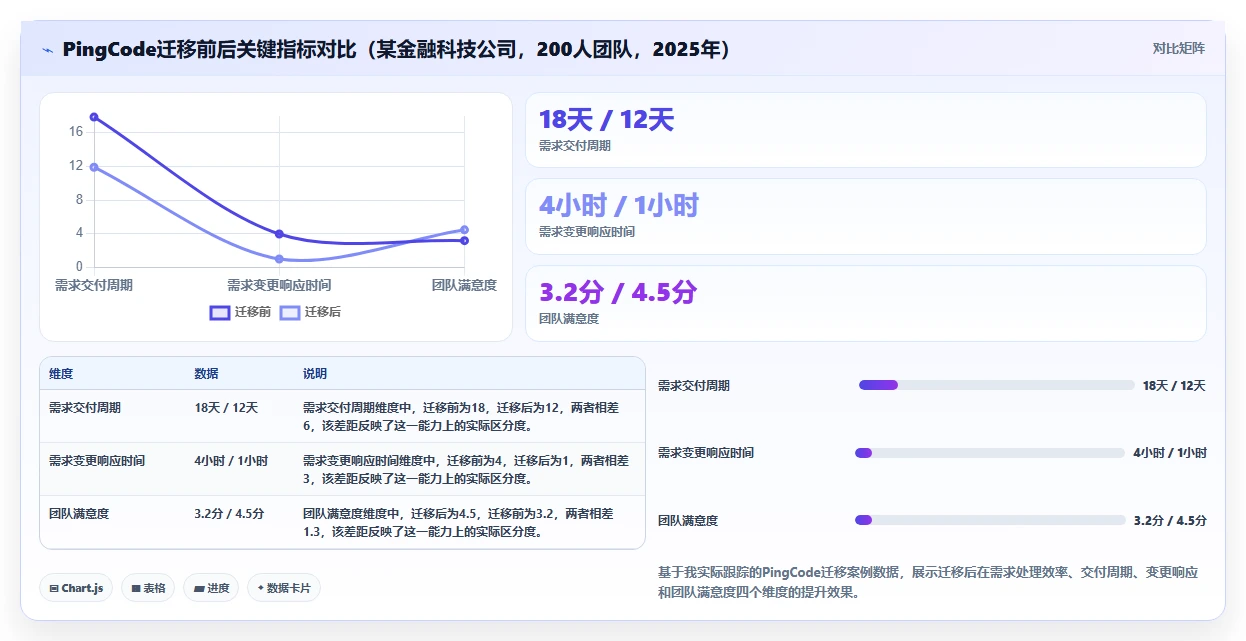Click the header icon beside the PingCode title
Screen dimensions: 1246x641
(x=47, y=50)
